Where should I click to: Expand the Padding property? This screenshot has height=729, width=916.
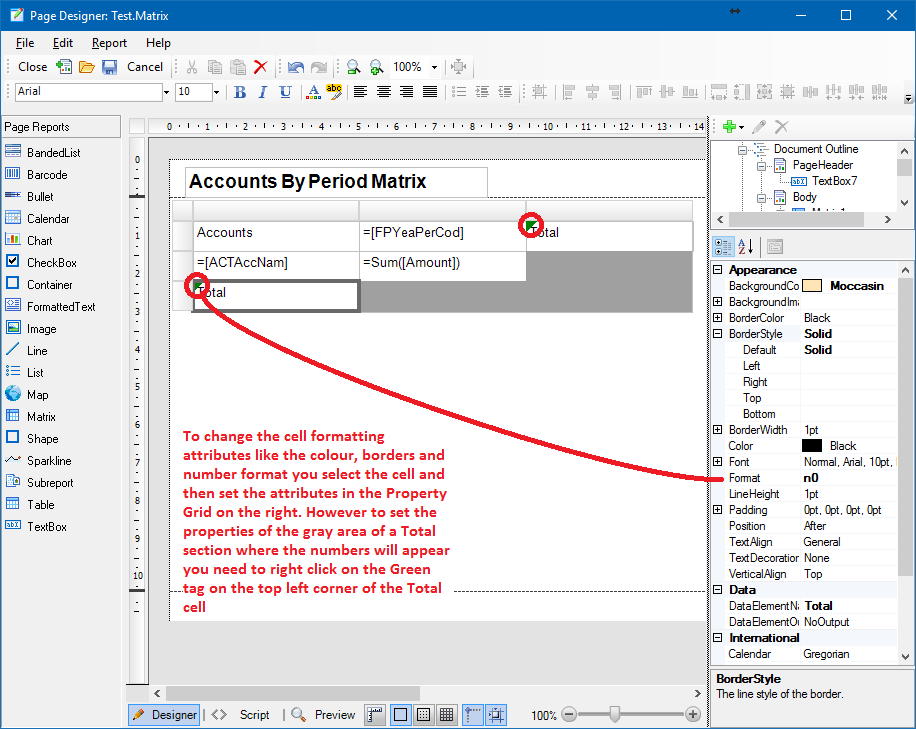click(718, 509)
